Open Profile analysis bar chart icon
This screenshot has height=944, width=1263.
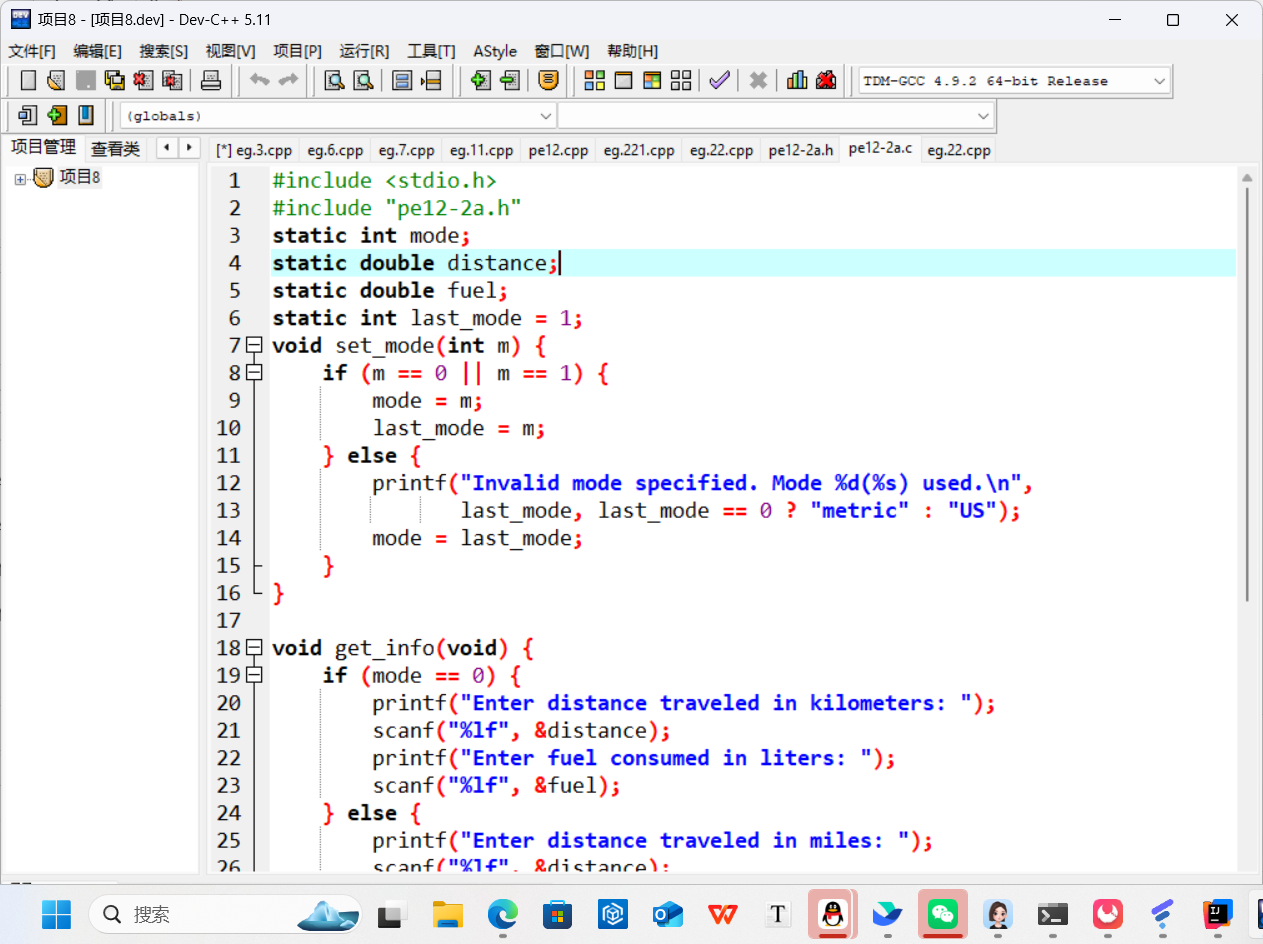tap(797, 81)
